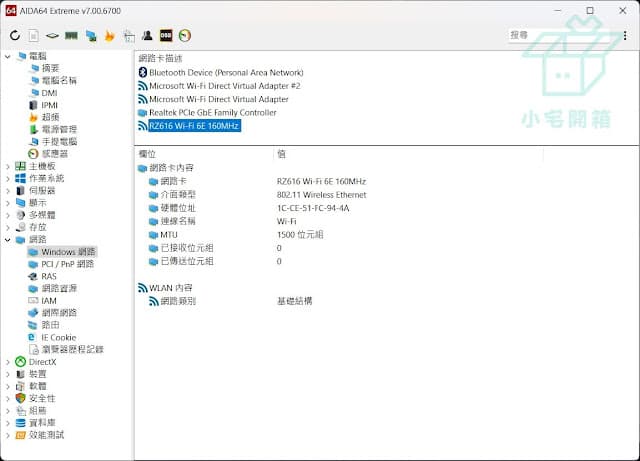Select 瀏覽器歷程記錄 in the tree

73,350
